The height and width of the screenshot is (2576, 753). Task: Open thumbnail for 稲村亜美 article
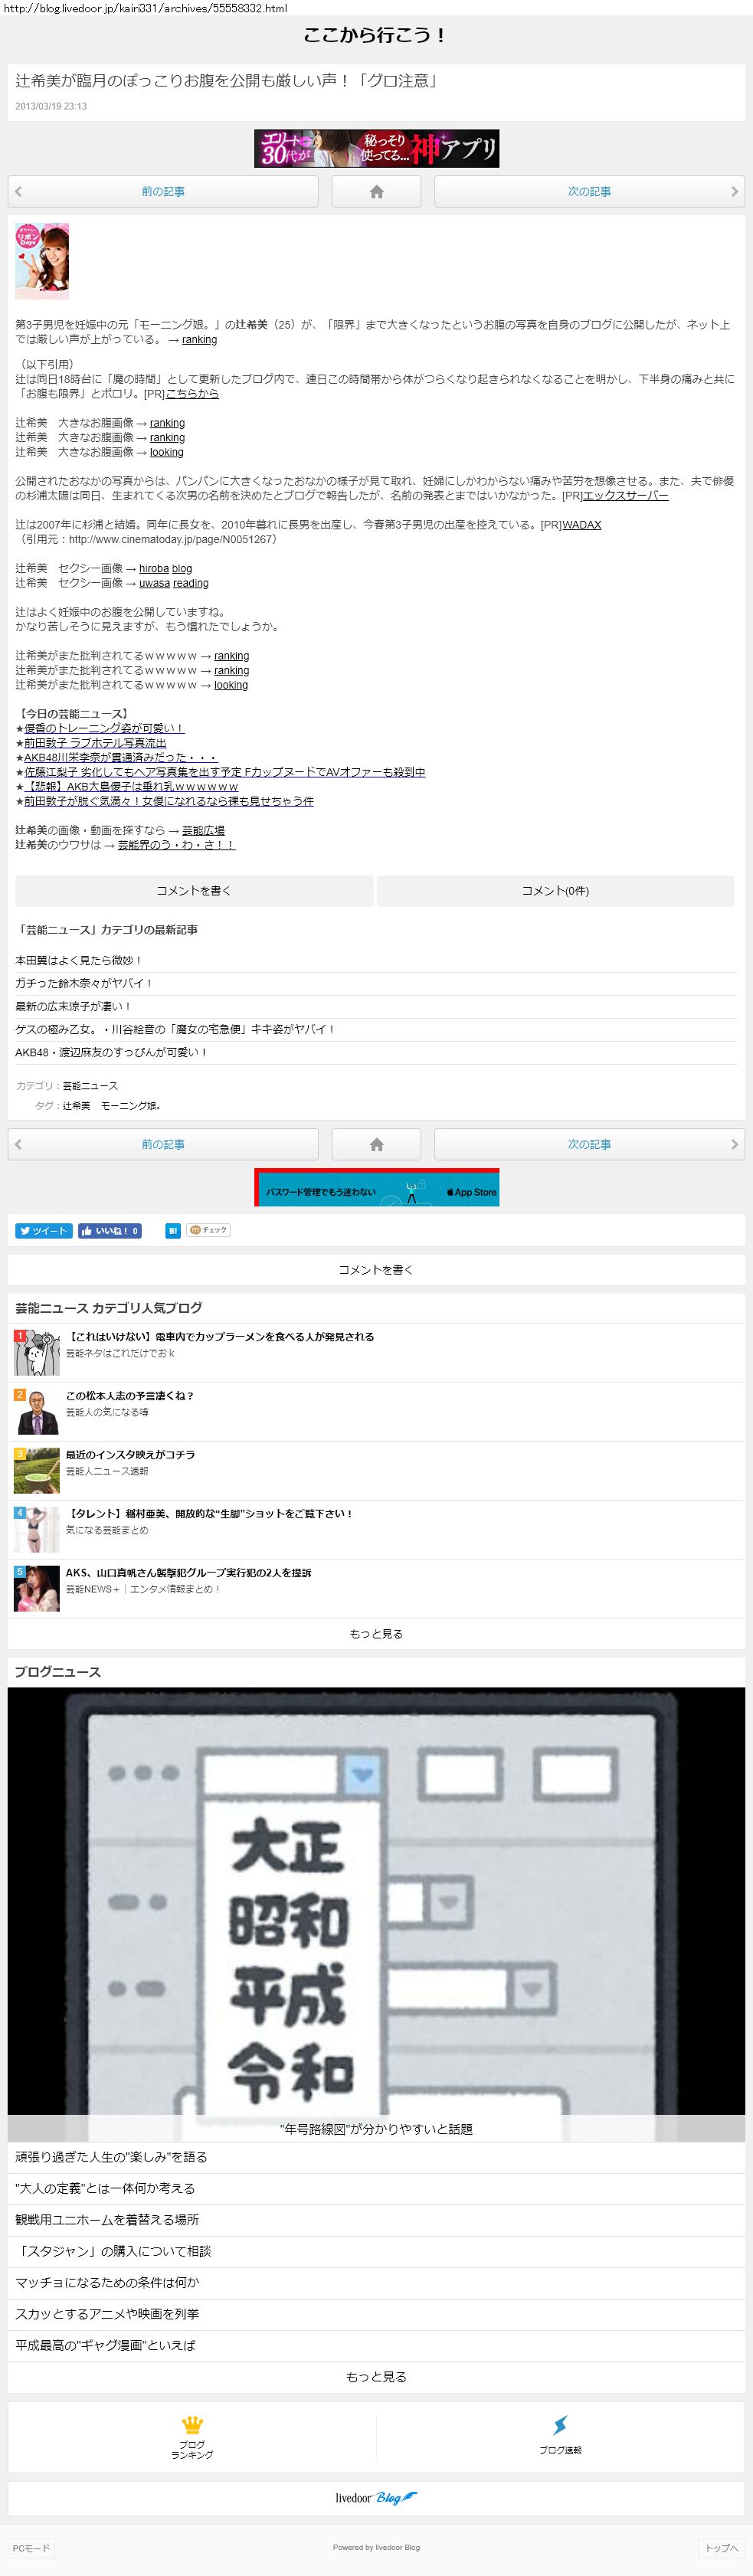point(37,1530)
